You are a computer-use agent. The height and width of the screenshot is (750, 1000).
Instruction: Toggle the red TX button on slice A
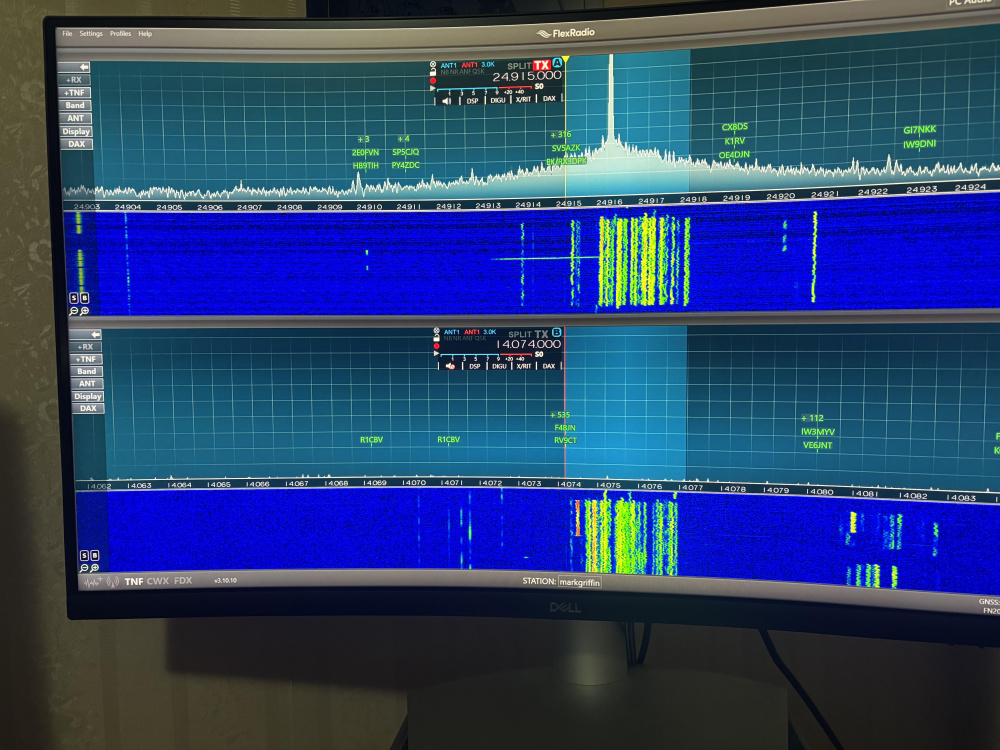pos(542,65)
